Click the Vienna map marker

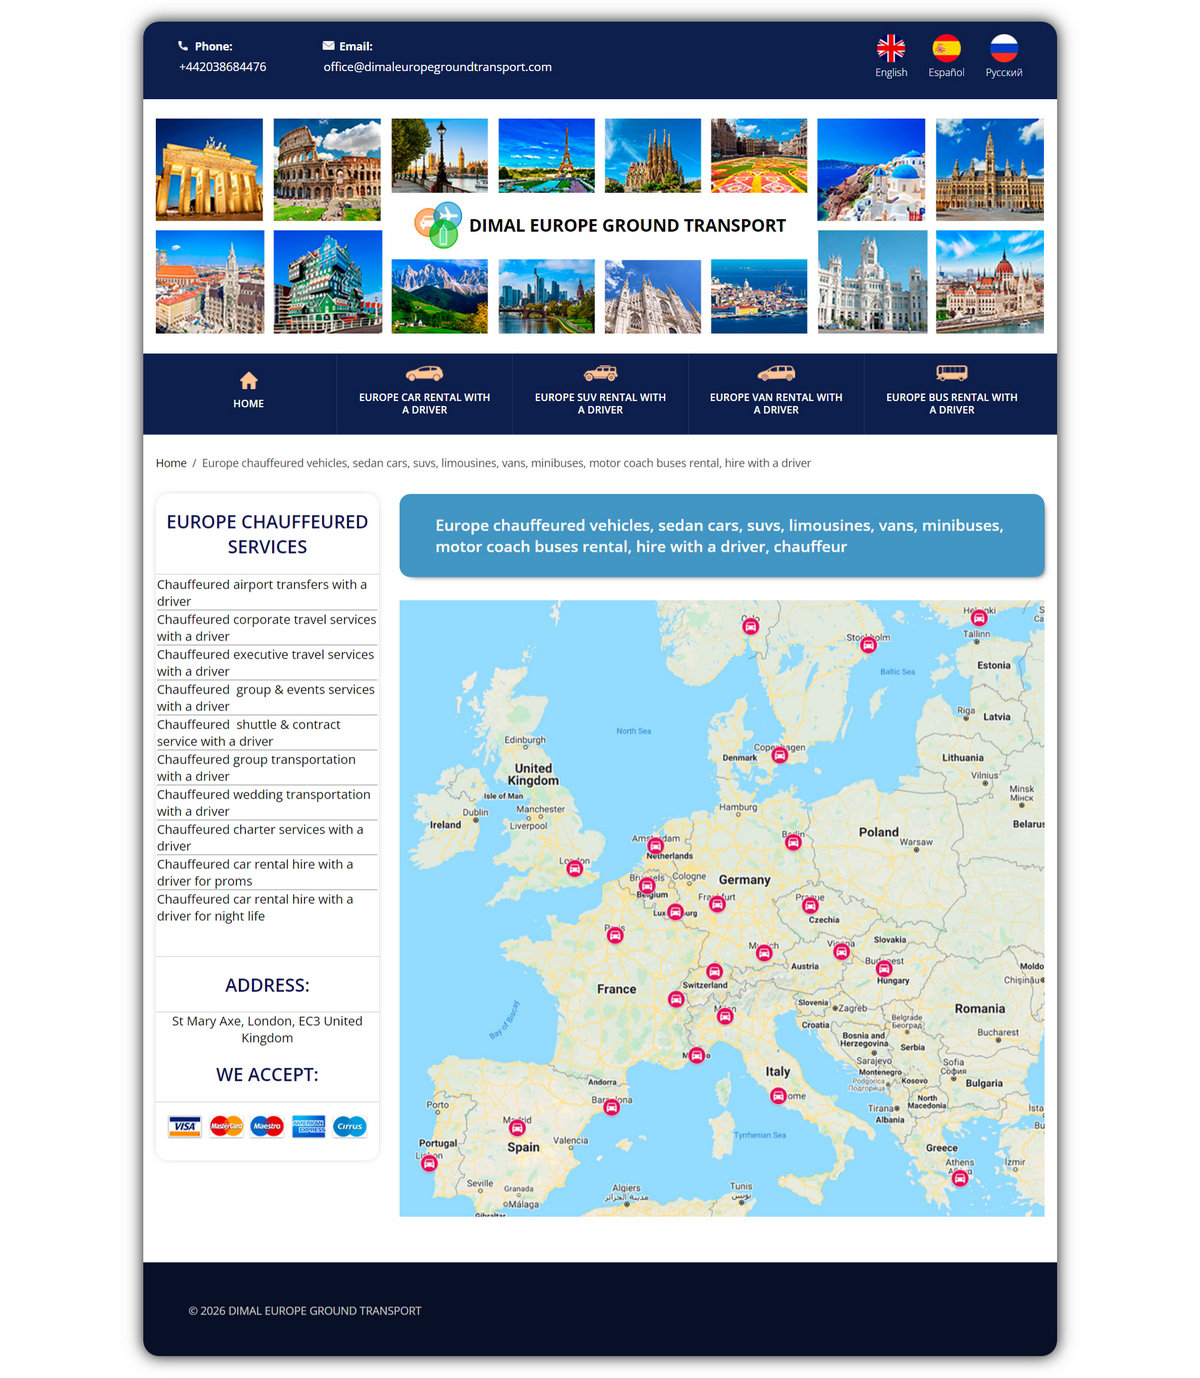842,951
